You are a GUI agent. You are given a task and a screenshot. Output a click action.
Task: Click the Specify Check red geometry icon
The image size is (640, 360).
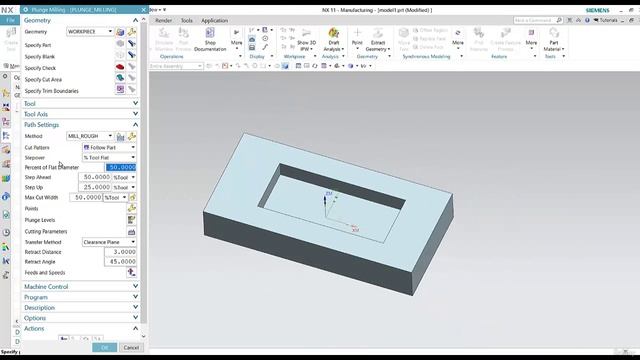tap(120, 67)
